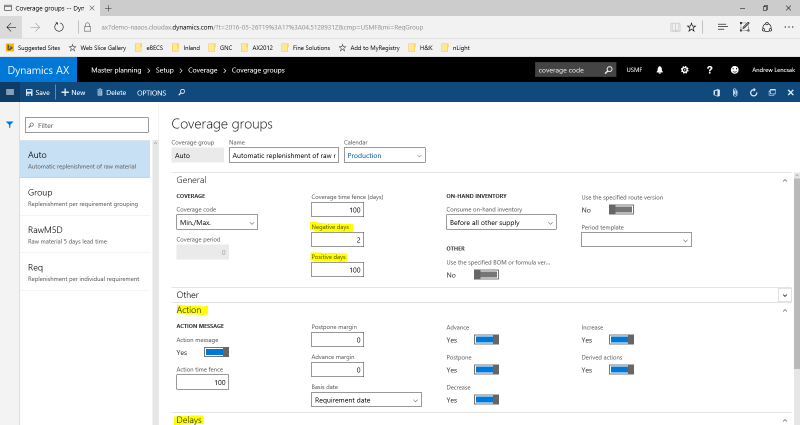
Task: Open the attachments paperclip icon
Action: coord(735,92)
